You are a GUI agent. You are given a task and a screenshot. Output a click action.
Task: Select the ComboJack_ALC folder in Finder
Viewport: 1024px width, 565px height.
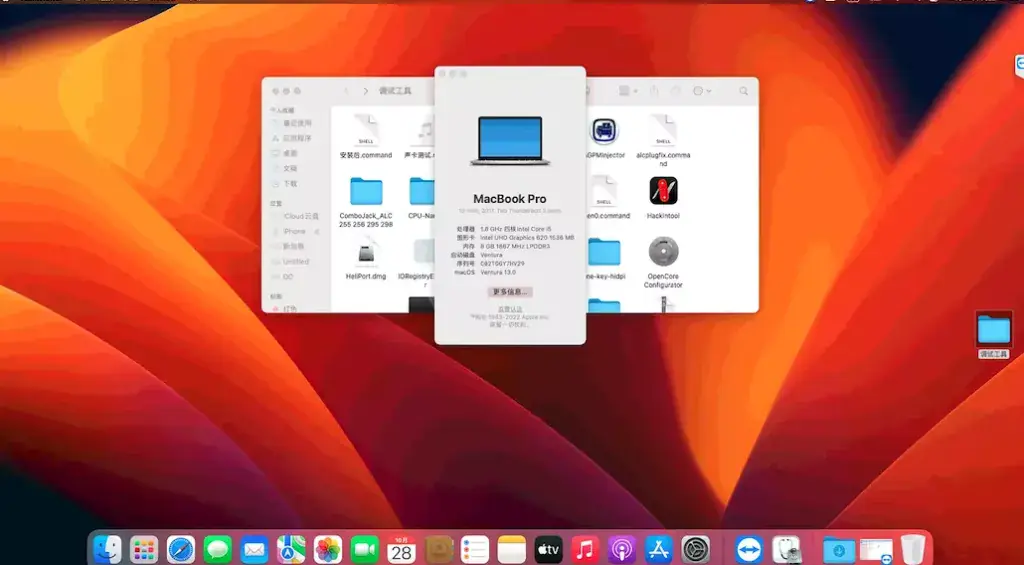pos(366,202)
